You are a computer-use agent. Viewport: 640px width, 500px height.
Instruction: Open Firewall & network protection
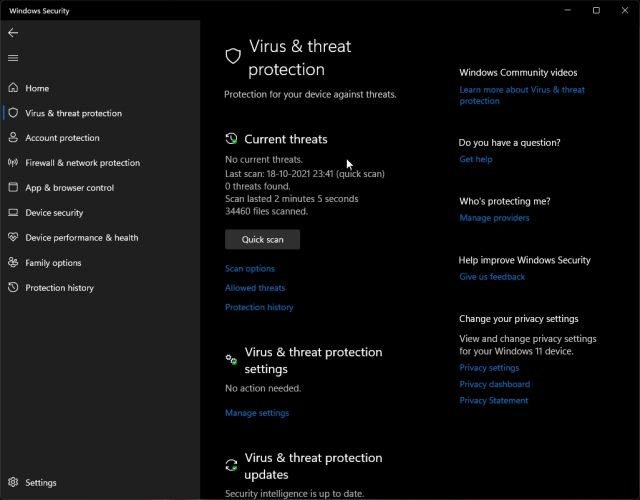coord(100,163)
